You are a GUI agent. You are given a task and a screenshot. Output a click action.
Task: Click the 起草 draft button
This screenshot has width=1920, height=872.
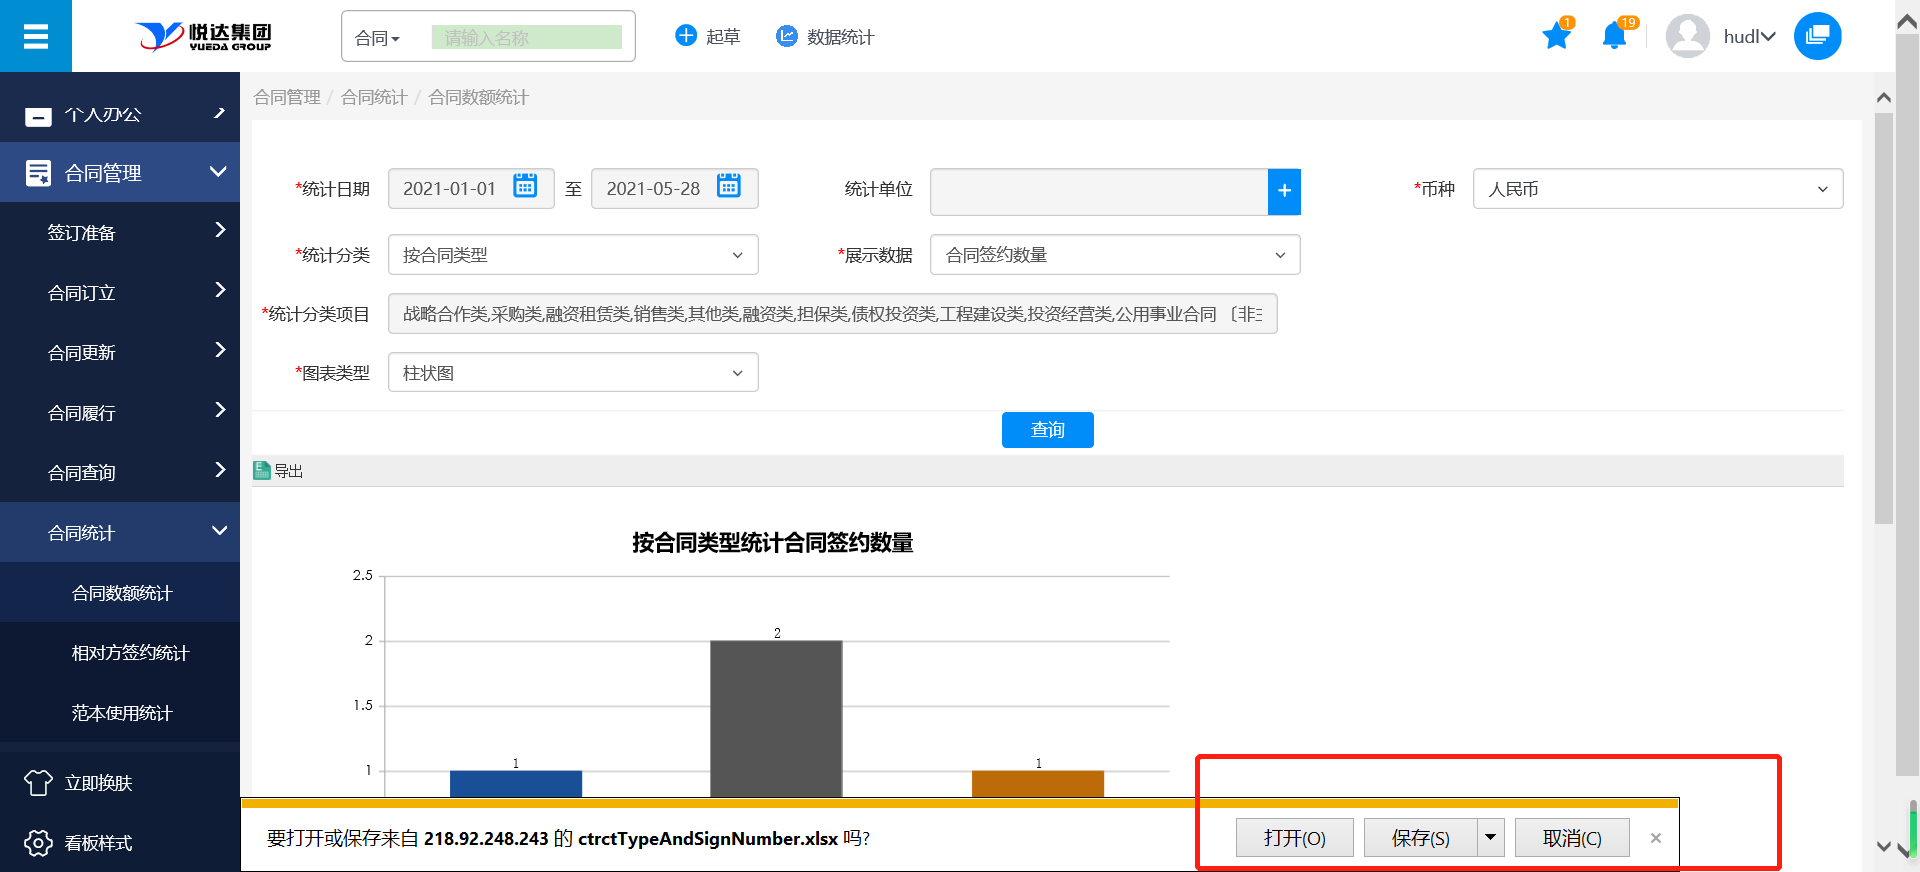pyautogui.click(x=708, y=37)
